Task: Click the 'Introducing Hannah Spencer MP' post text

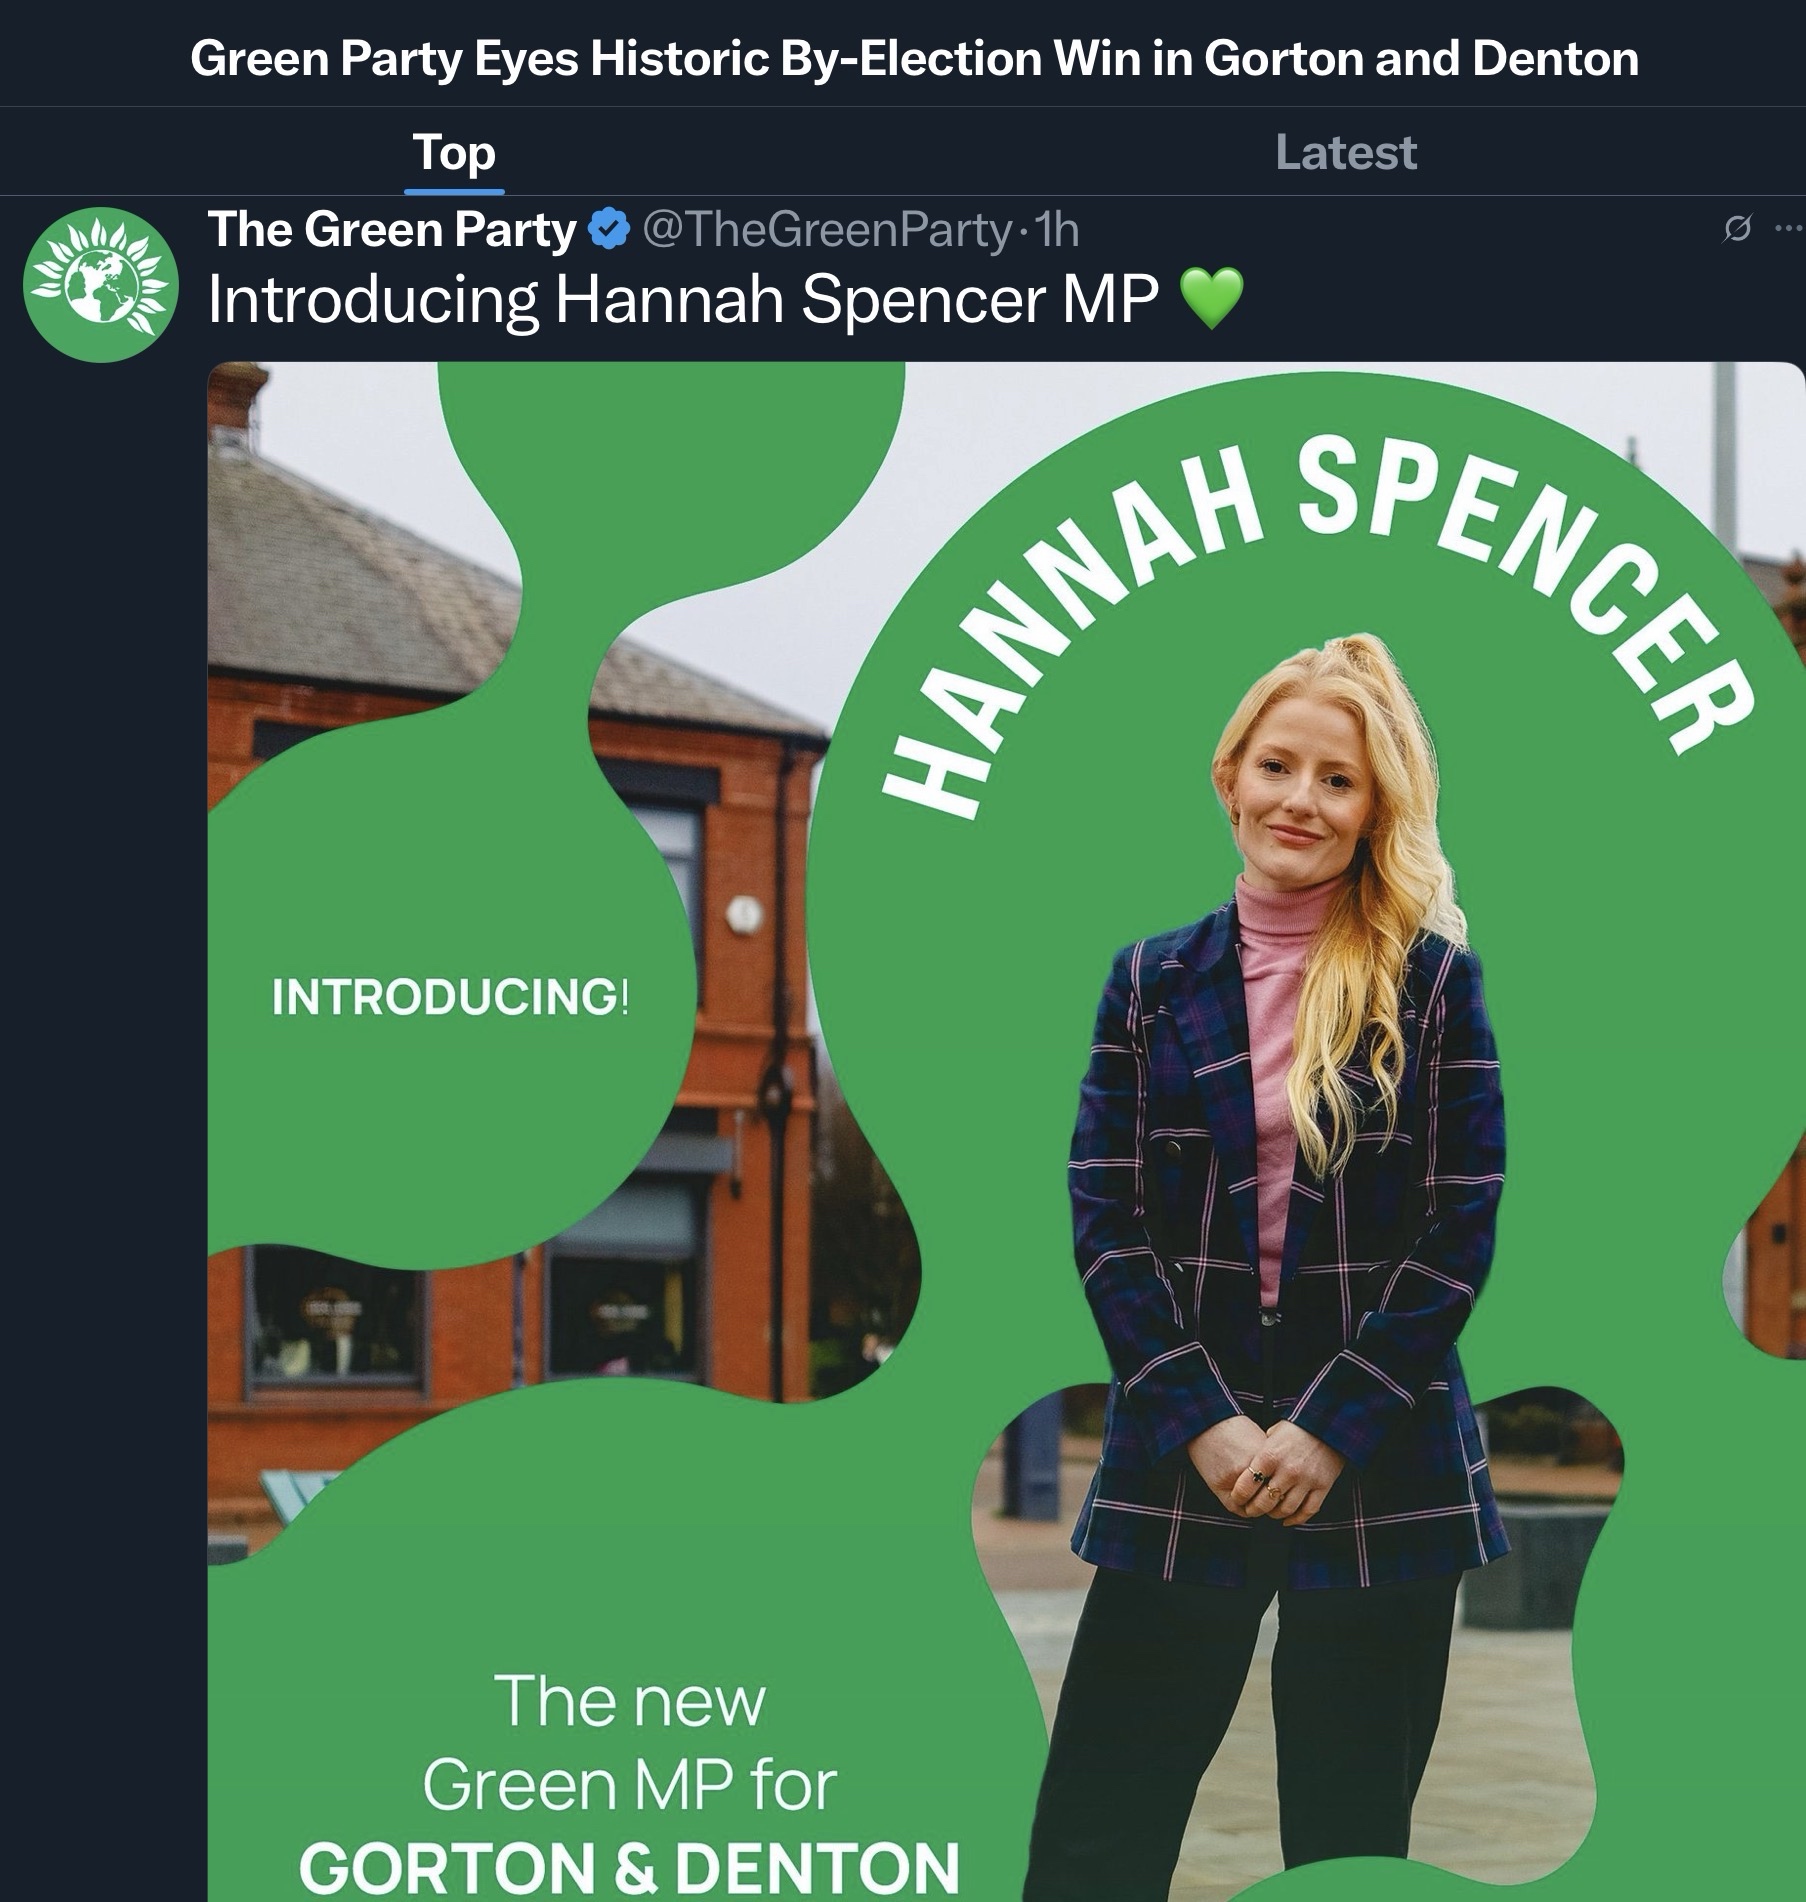Action: (682, 298)
